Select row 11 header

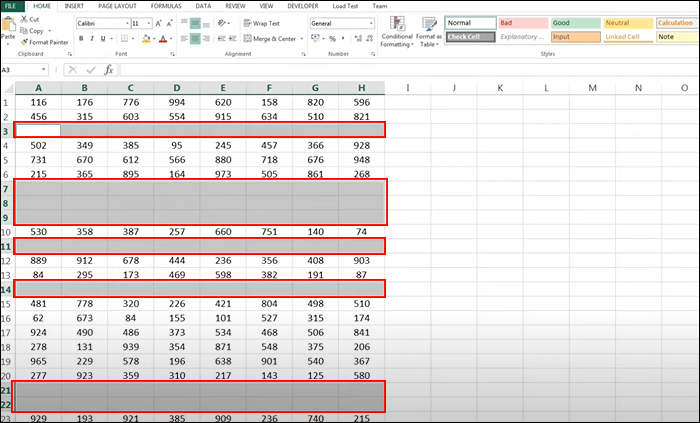point(6,246)
